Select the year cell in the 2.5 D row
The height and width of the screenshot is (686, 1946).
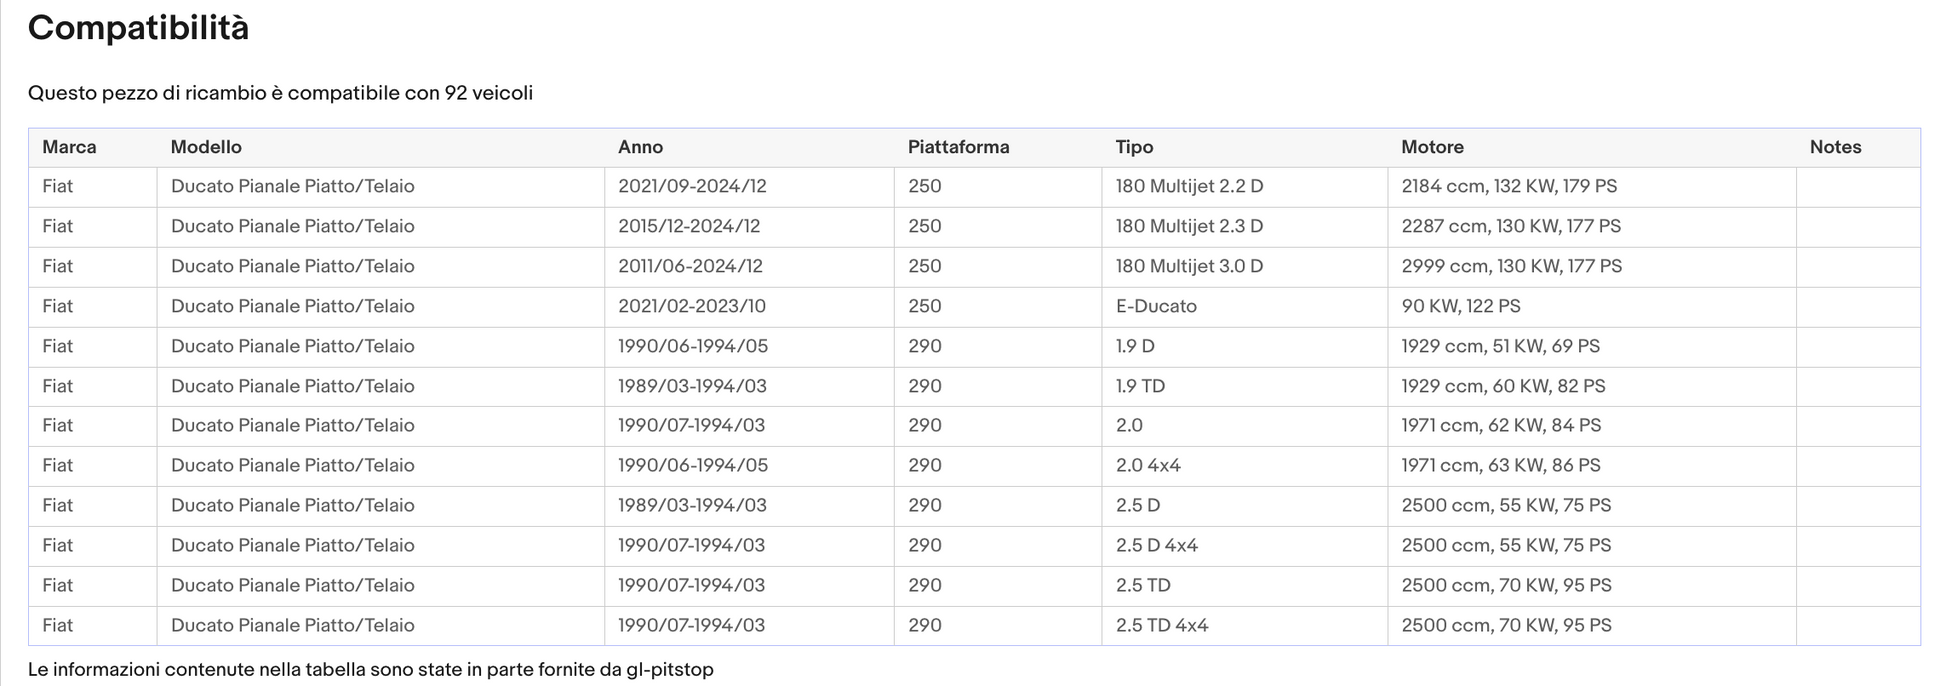pyautogui.click(x=749, y=506)
